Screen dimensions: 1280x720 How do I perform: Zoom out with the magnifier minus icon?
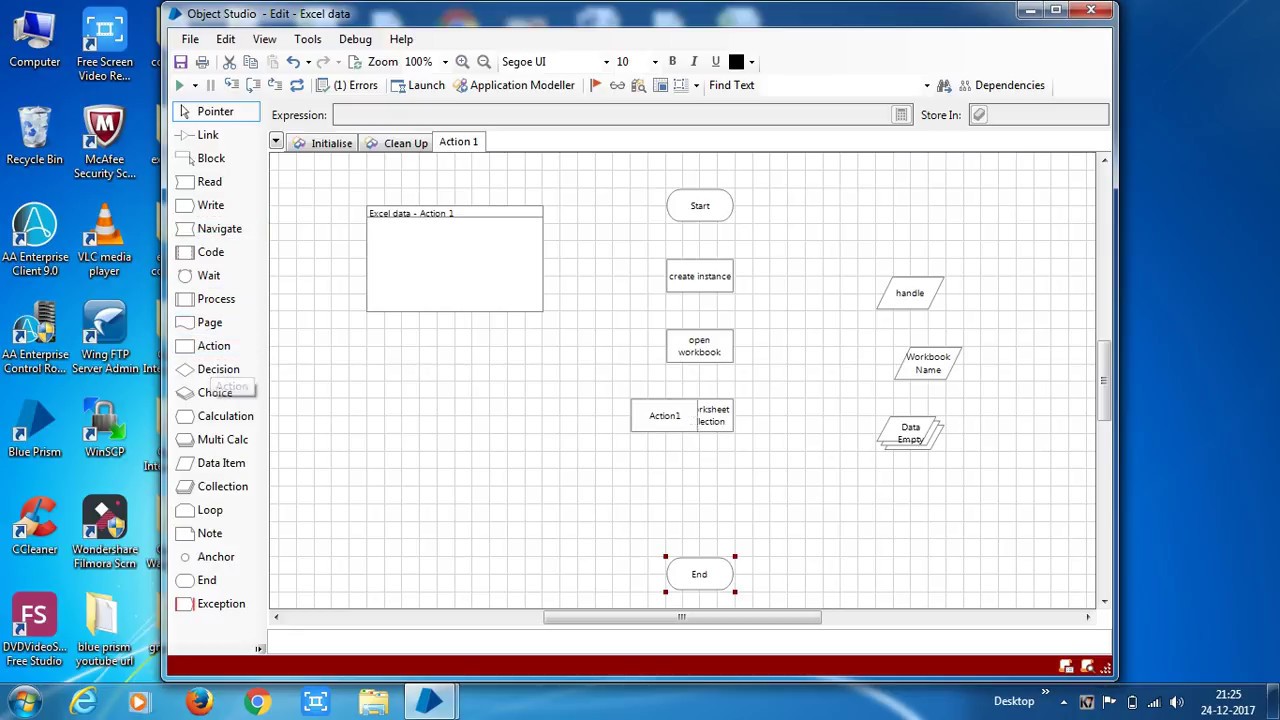click(484, 62)
